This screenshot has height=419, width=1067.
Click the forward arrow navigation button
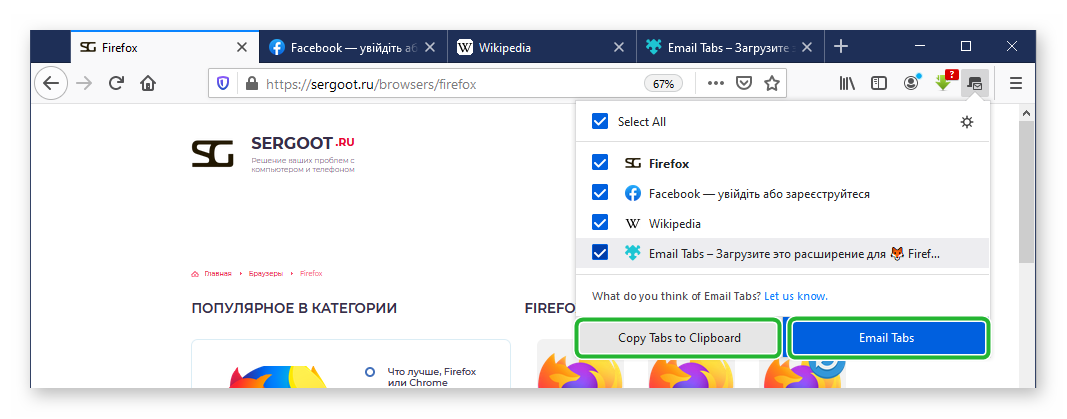click(84, 84)
